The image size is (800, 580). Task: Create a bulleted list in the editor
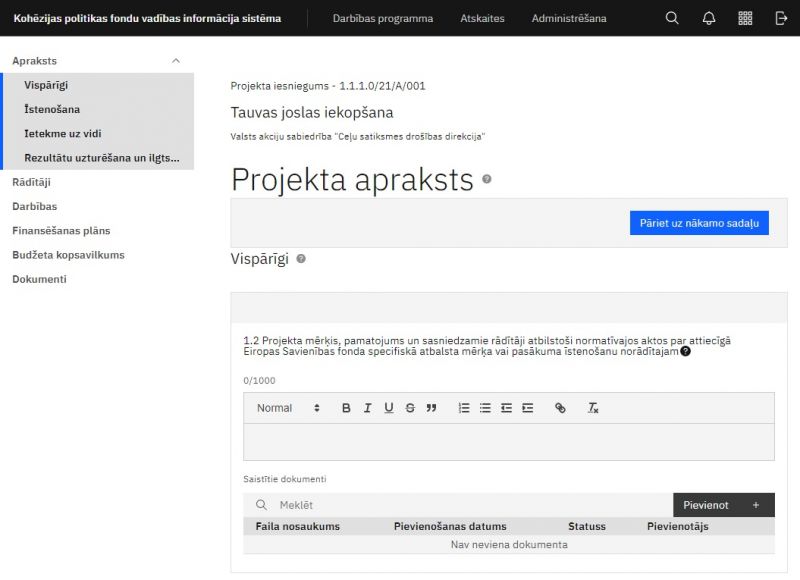(x=484, y=408)
